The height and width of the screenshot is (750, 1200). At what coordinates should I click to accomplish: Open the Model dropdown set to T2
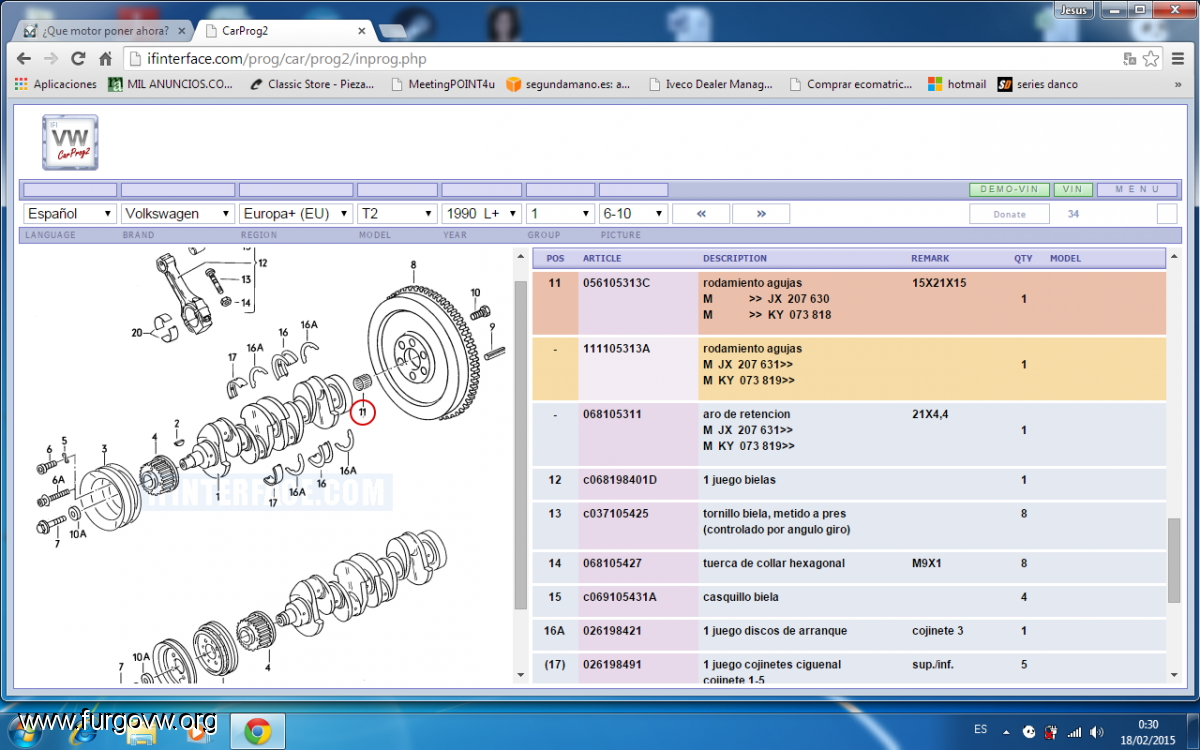click(397, 213)
